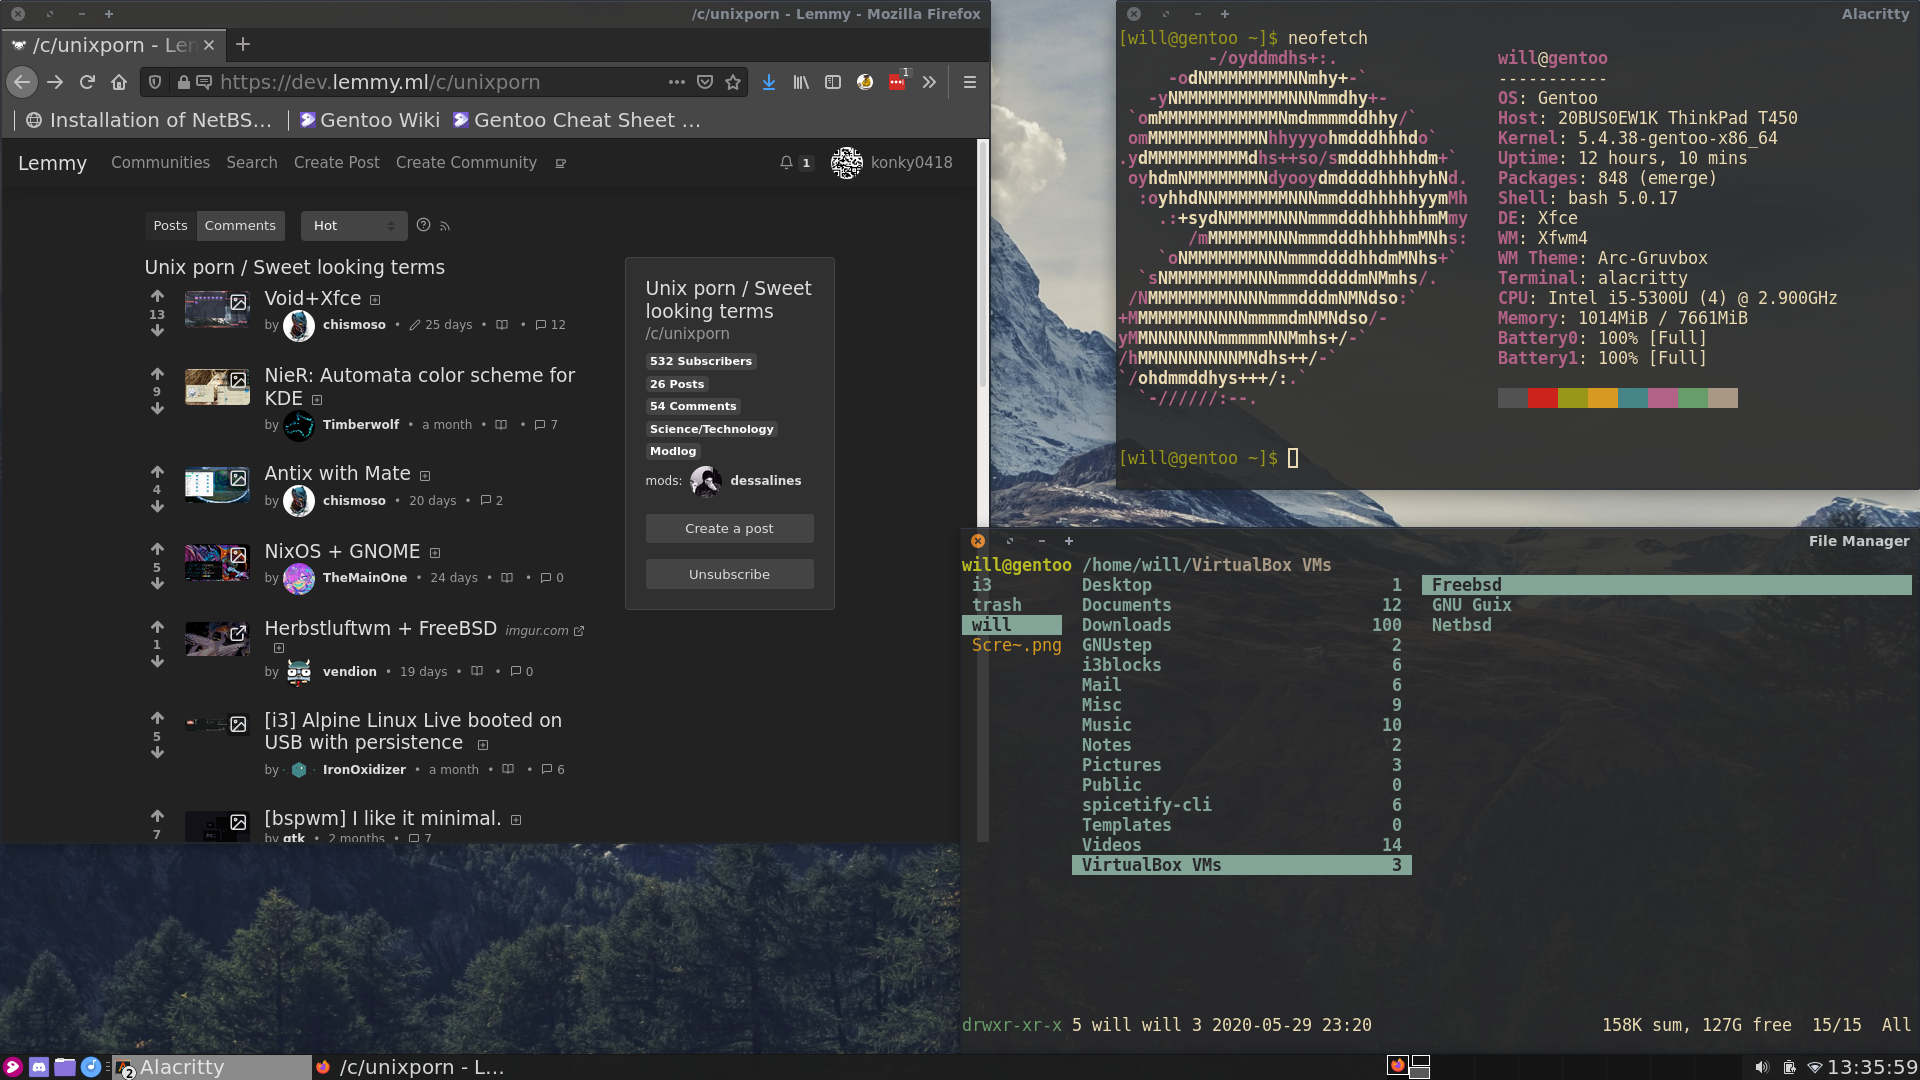Open sorting help question-mark icon
This screenshot has height=1080, width=1920.
423,225
